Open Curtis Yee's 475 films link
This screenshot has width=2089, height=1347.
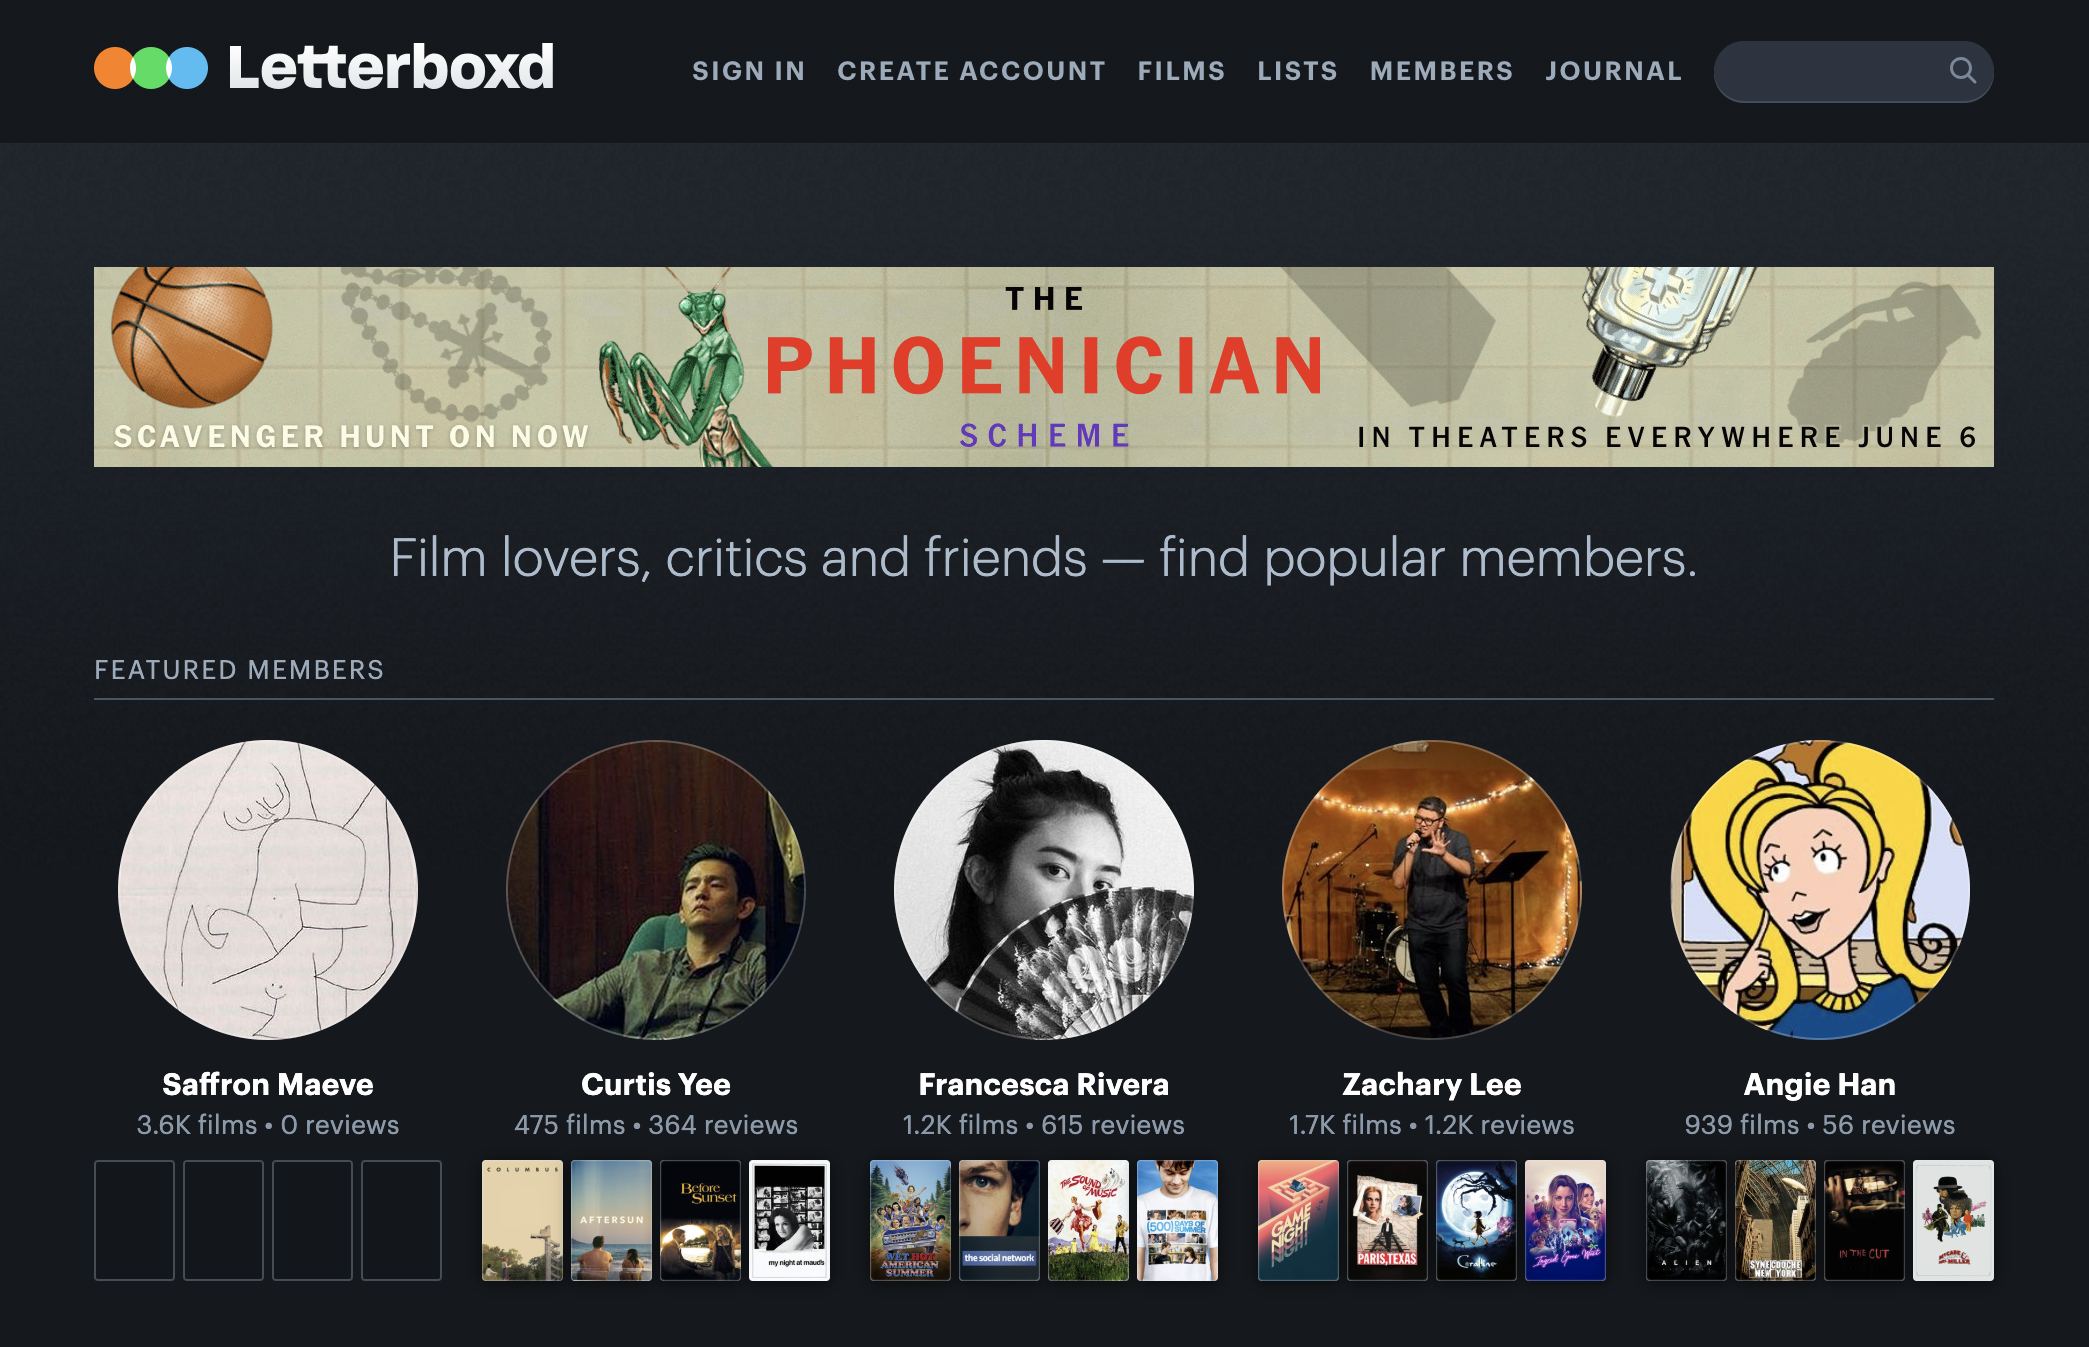[570, 1125]
